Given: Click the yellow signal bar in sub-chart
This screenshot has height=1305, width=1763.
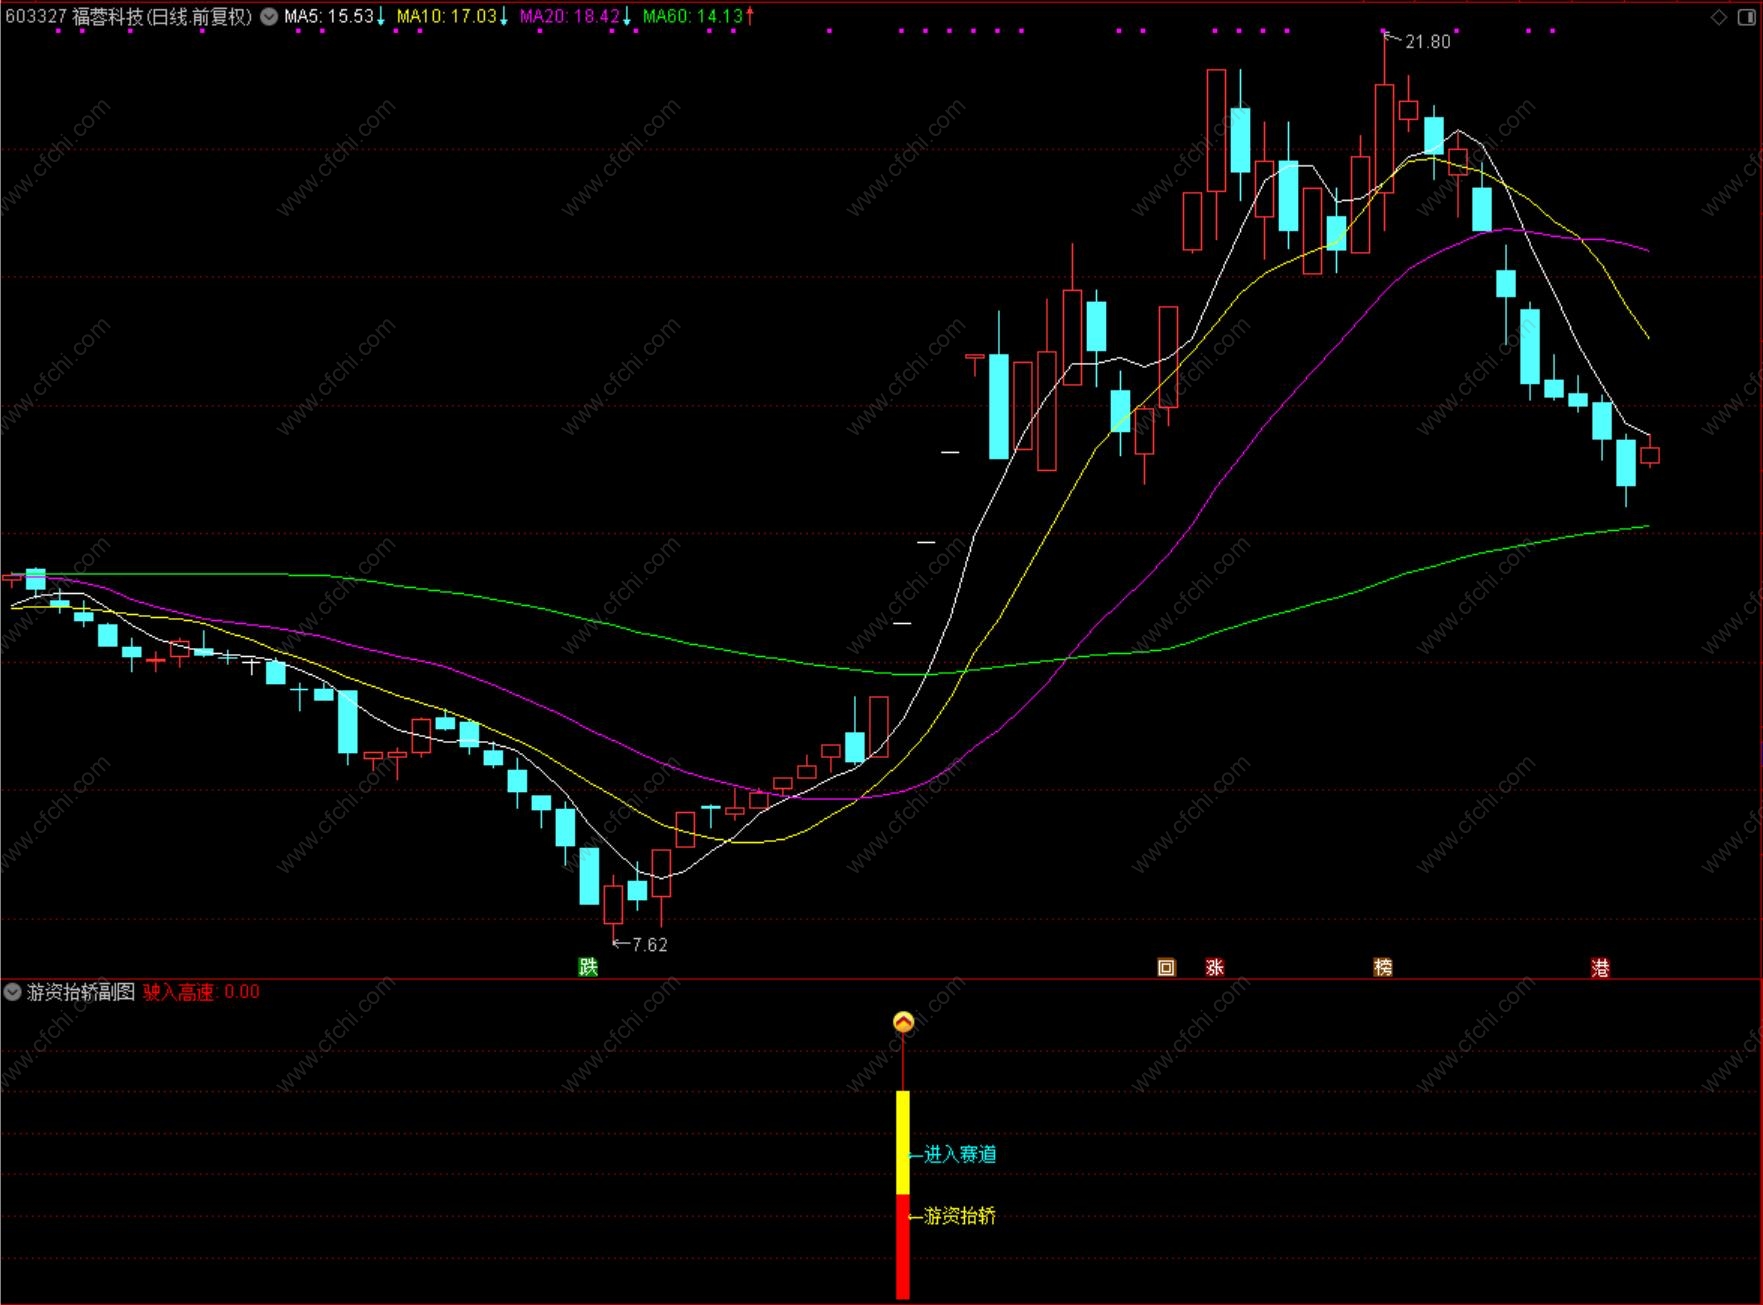Looking at the screenshot, I should pos(902,1143).
